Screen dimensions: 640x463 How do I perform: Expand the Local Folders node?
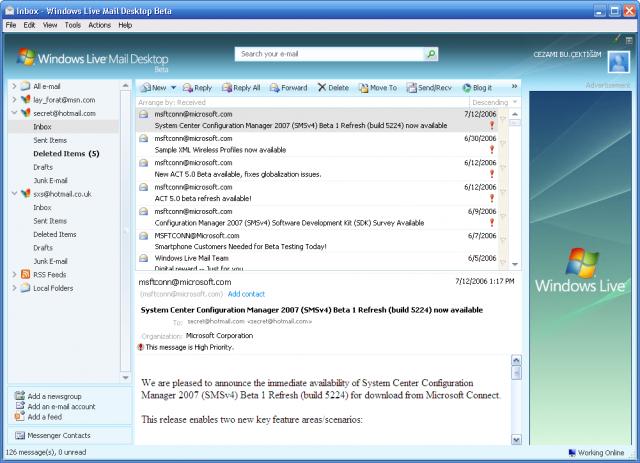point(14,288)
